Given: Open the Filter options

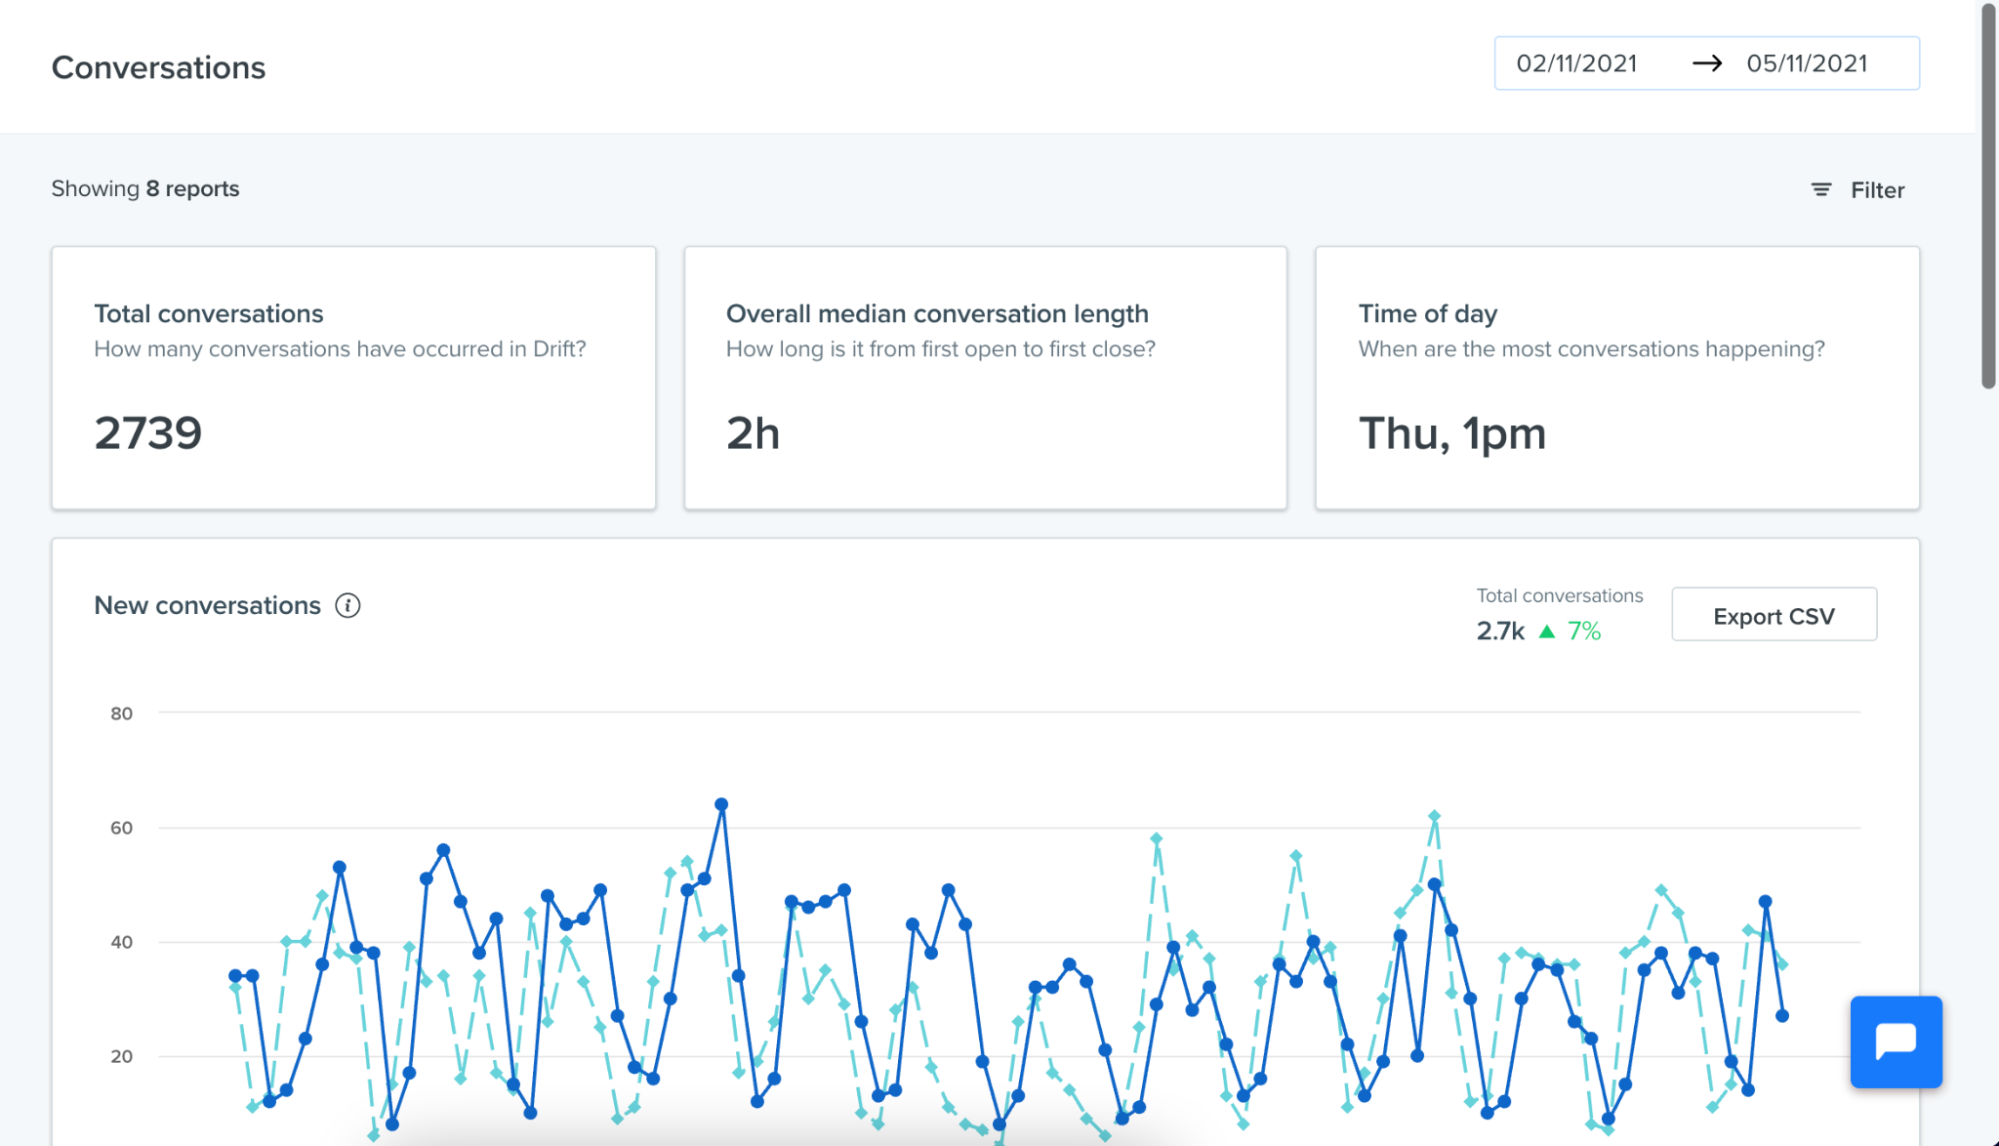Looking at the screenshot, I should click(1857, 190).
